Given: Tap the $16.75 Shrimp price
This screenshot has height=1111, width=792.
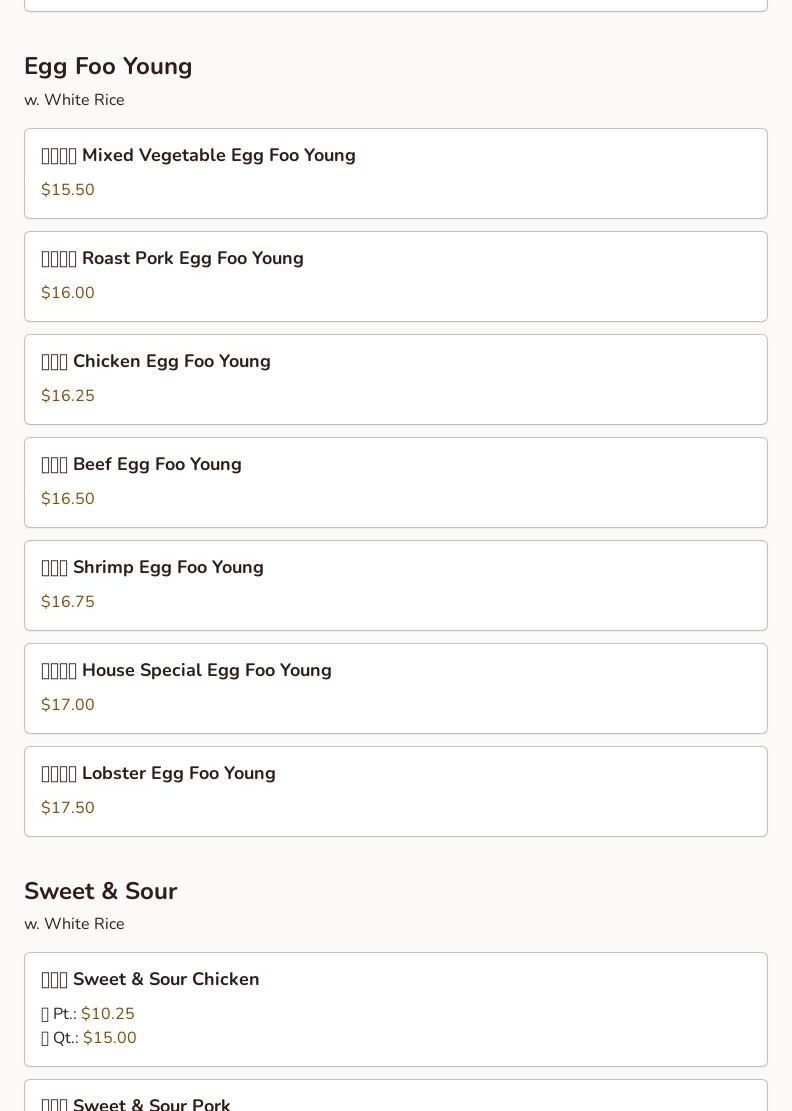Looking at the screenshot, I should 68,602.
